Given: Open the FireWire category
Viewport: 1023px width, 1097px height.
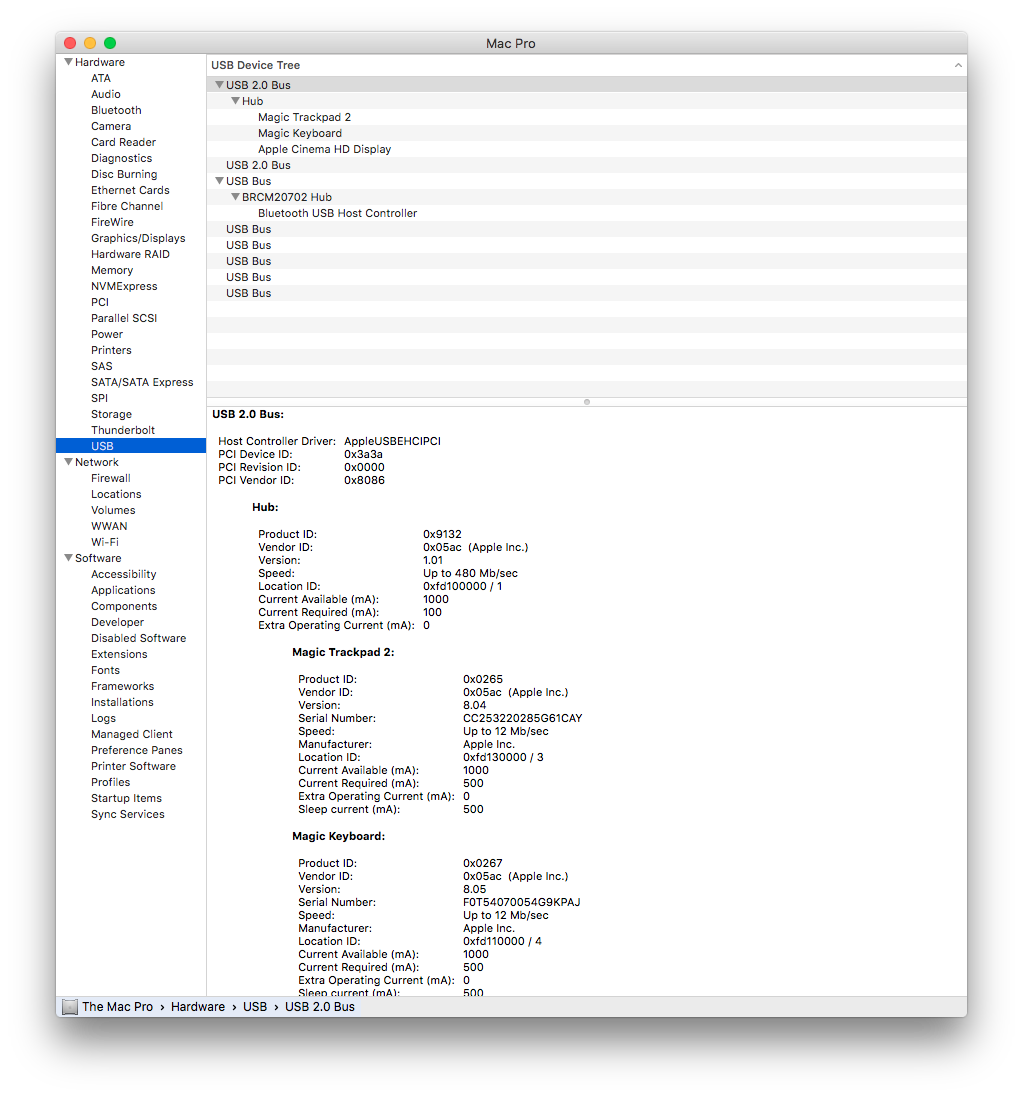Looking at the screenshot, I should pos(112,222).
